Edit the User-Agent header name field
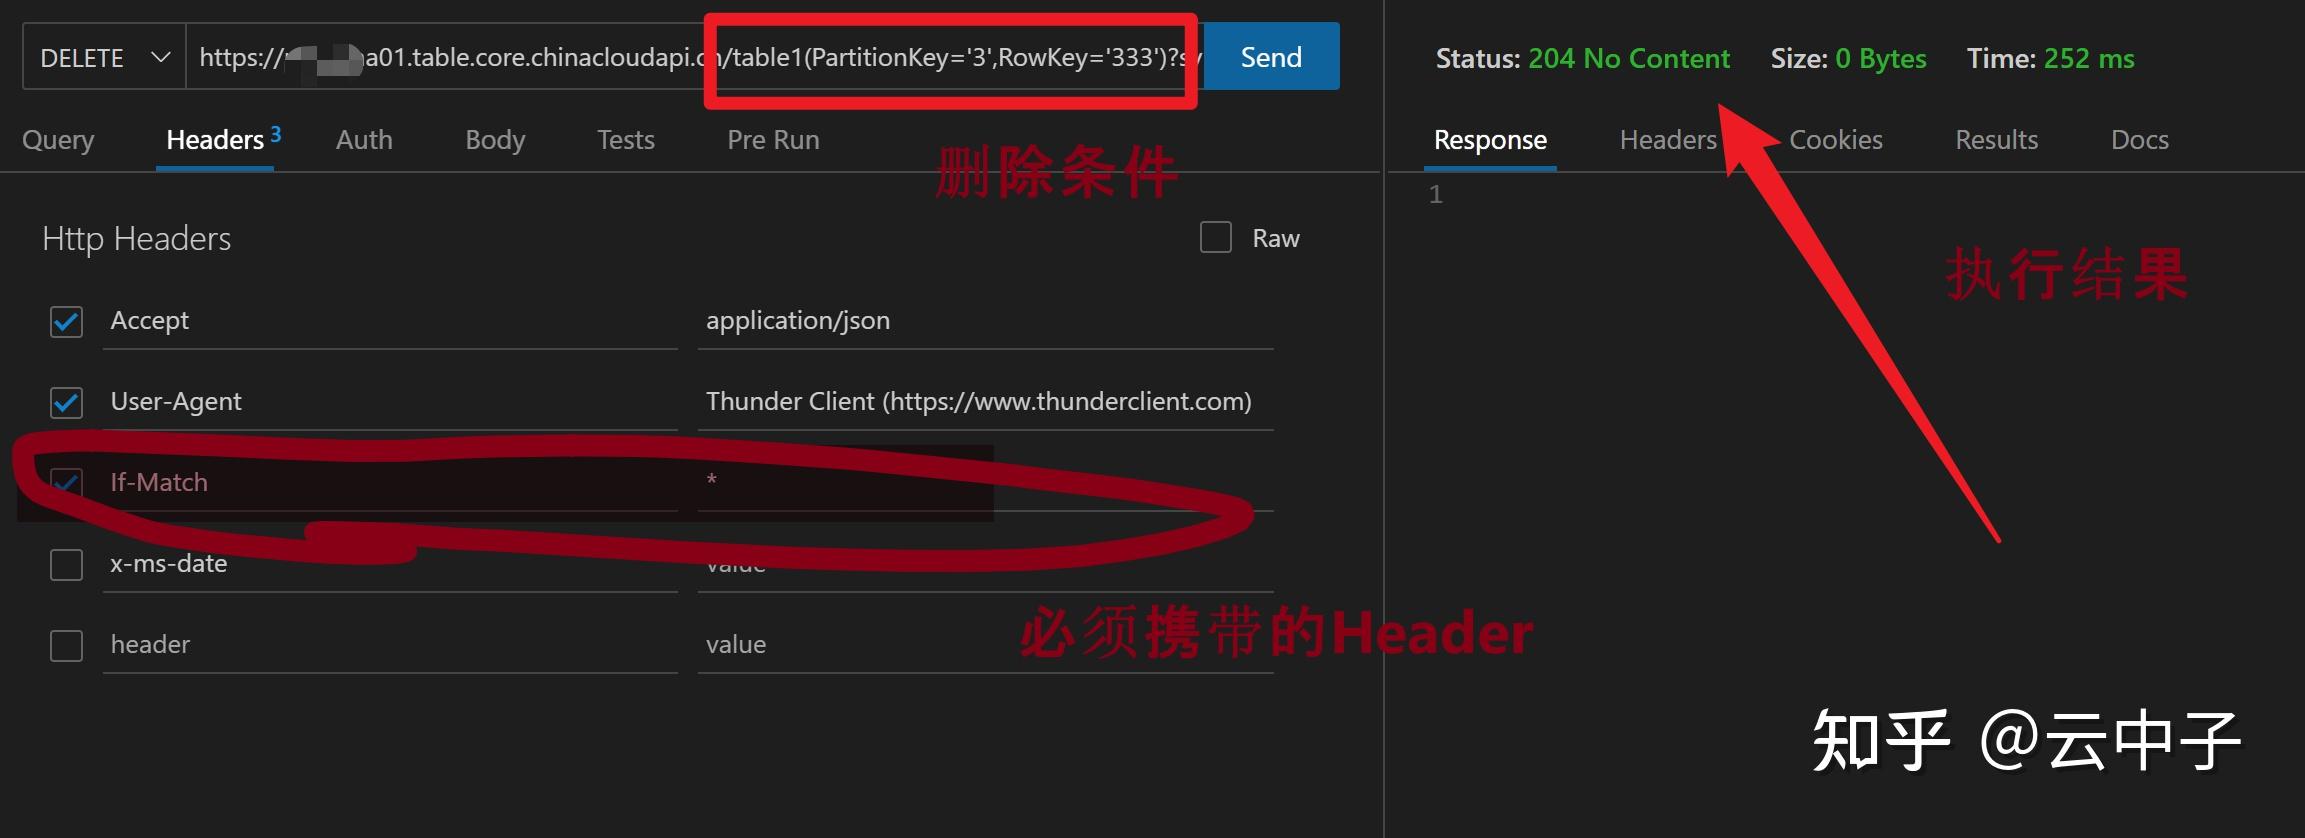The image size is (2305, 838). pos(390,402)
